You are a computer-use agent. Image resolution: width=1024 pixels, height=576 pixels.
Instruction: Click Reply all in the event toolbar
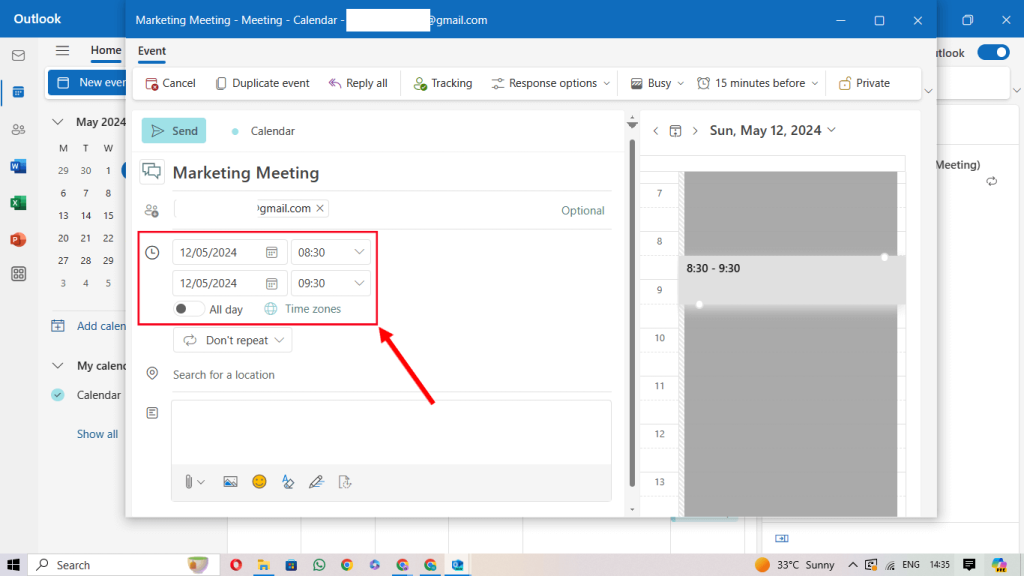358,83
